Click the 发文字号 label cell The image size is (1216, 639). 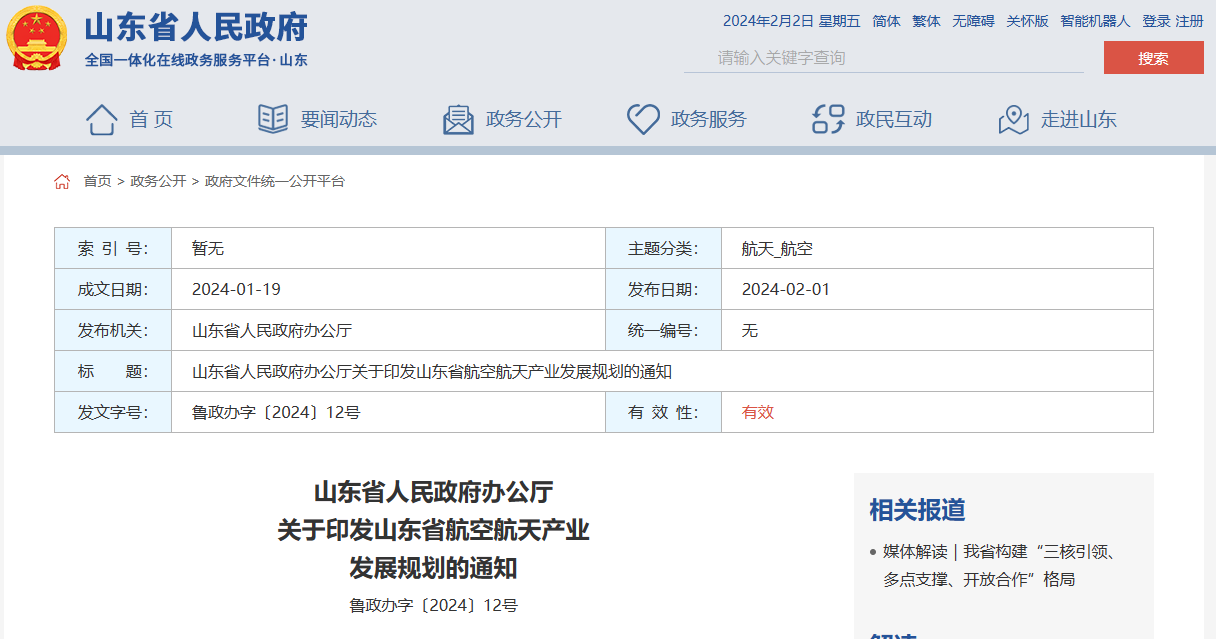coord(113,412)
